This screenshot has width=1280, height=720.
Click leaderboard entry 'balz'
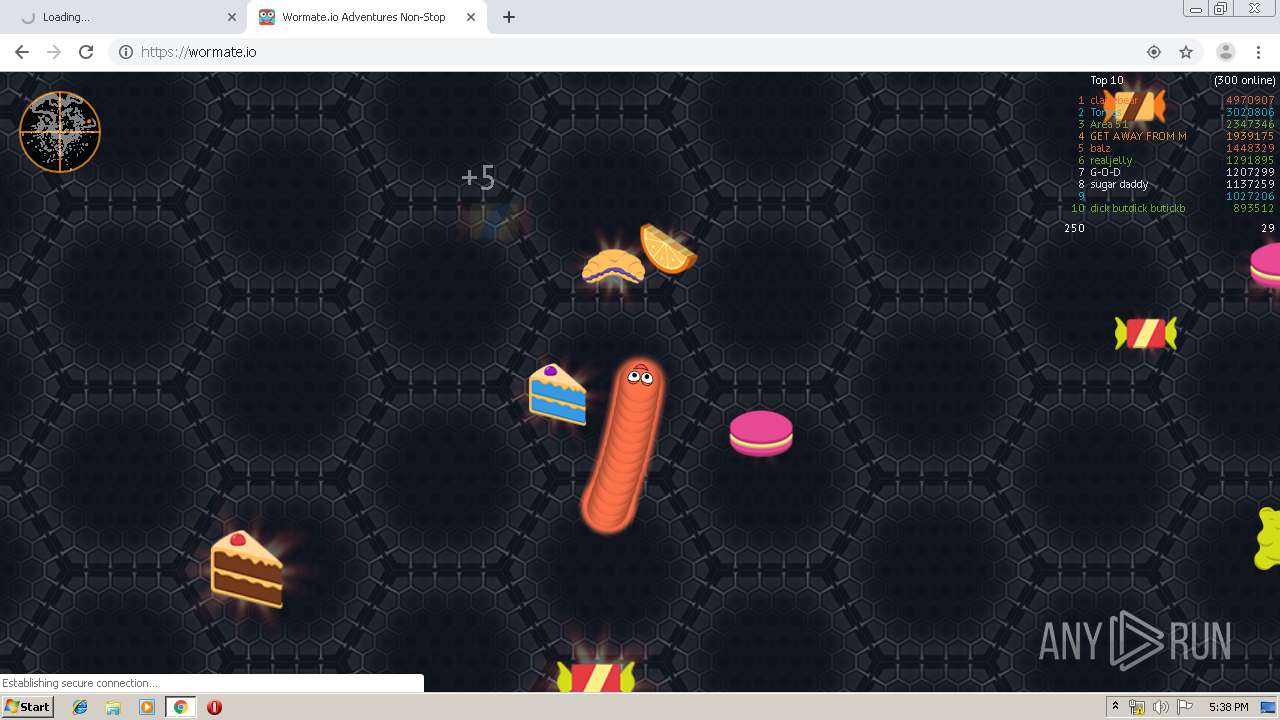1100,148
